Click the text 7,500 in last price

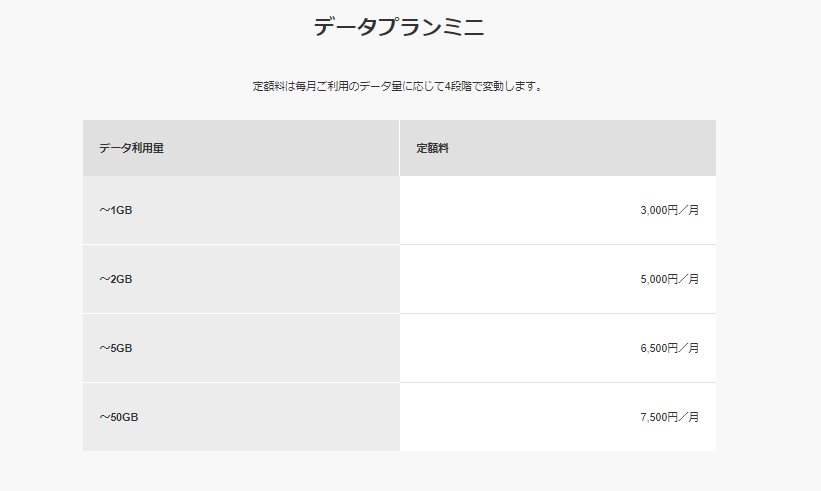tap(653, 417)
